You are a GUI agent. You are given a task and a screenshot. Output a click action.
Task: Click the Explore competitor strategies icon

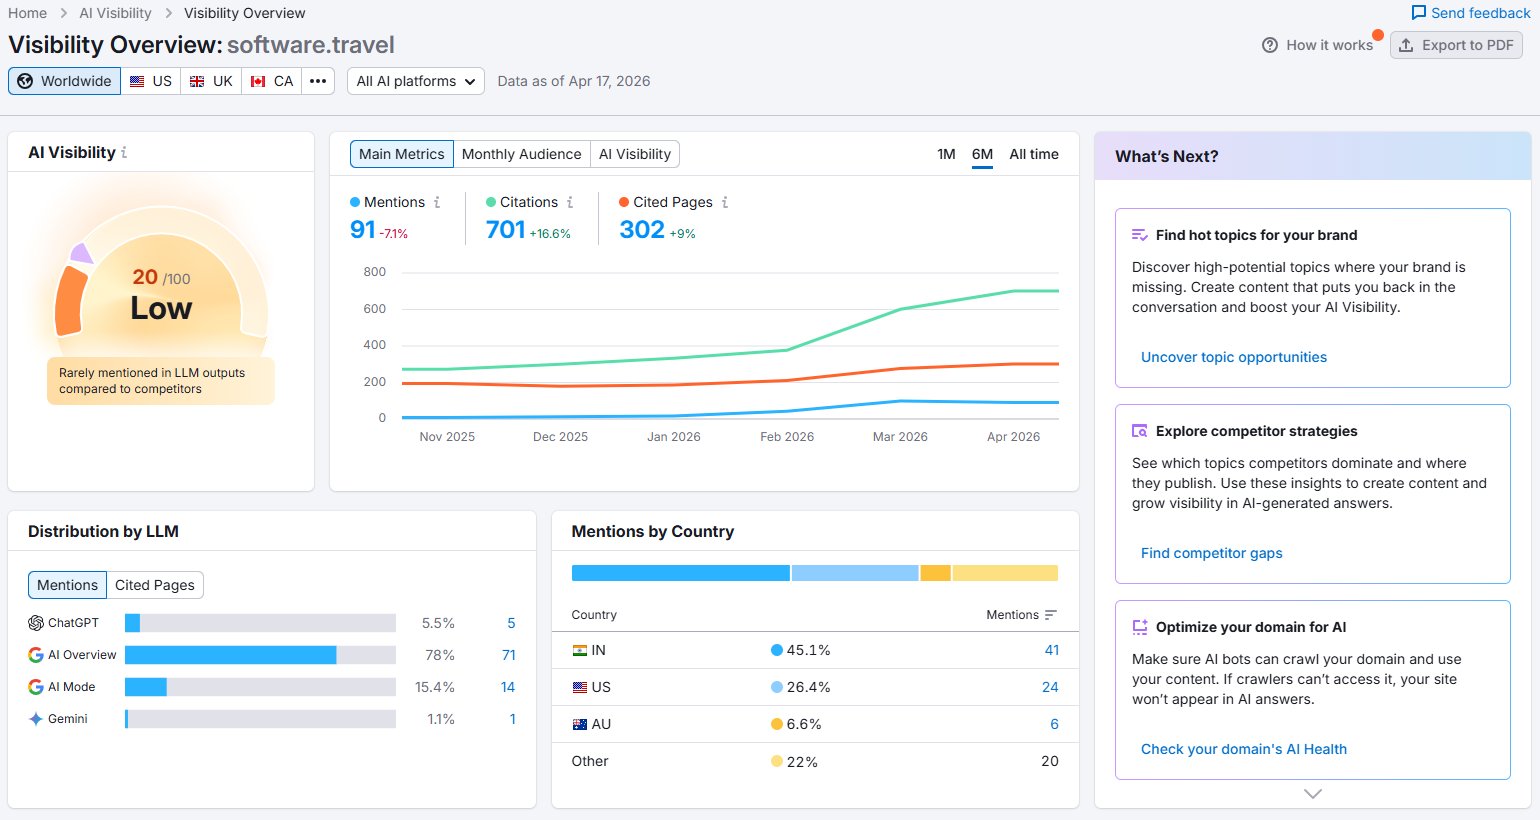1140,431
